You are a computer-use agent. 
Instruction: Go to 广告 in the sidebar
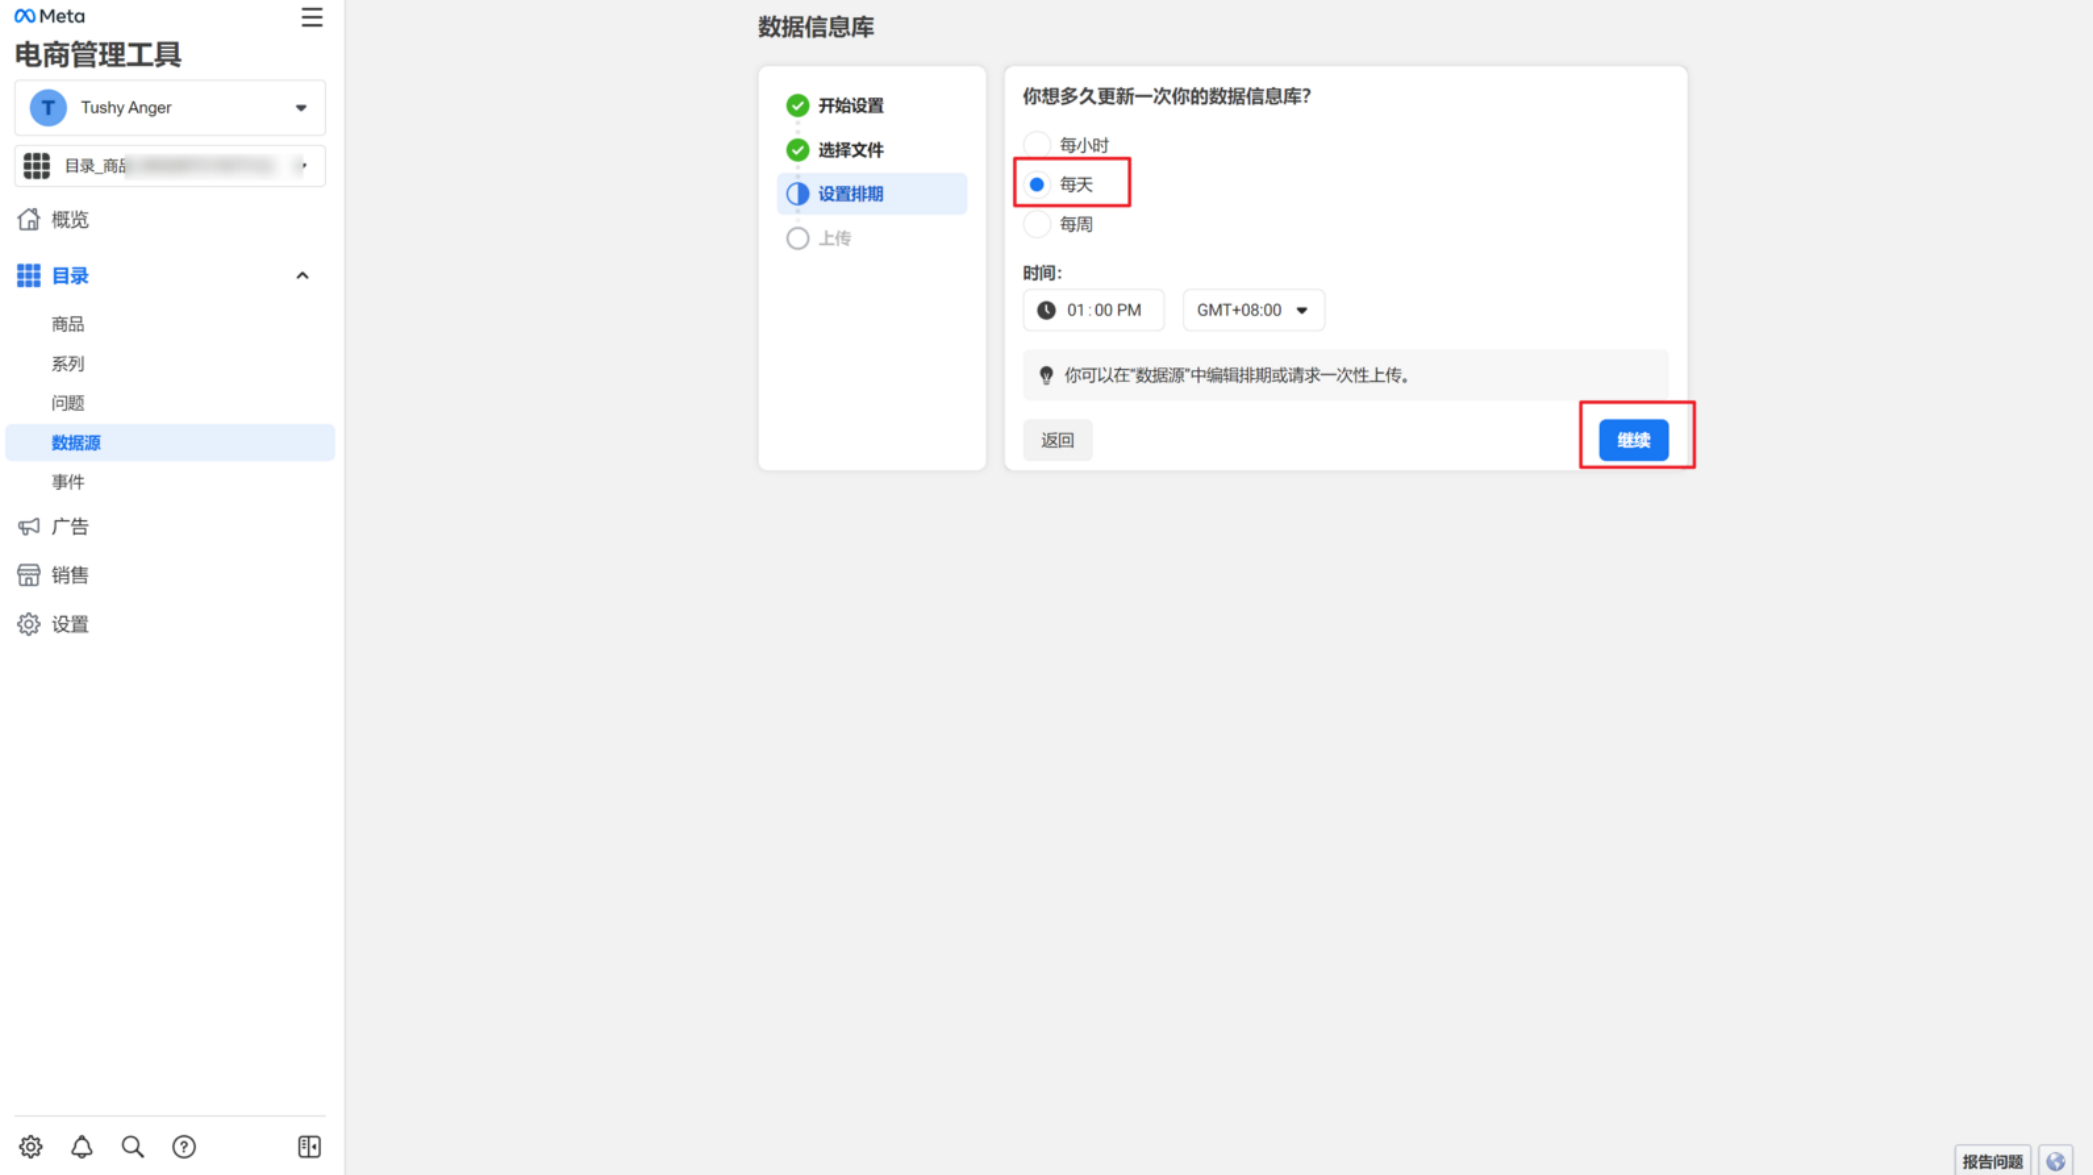70,526
